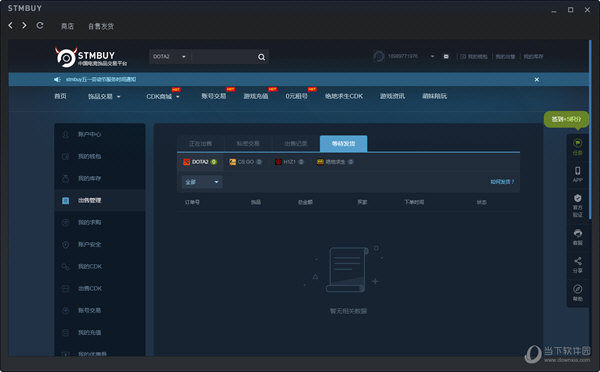Screen dimensions: 600x372
Task: Open 账户中心 in the left sidebar
Action: click(100, 134)
